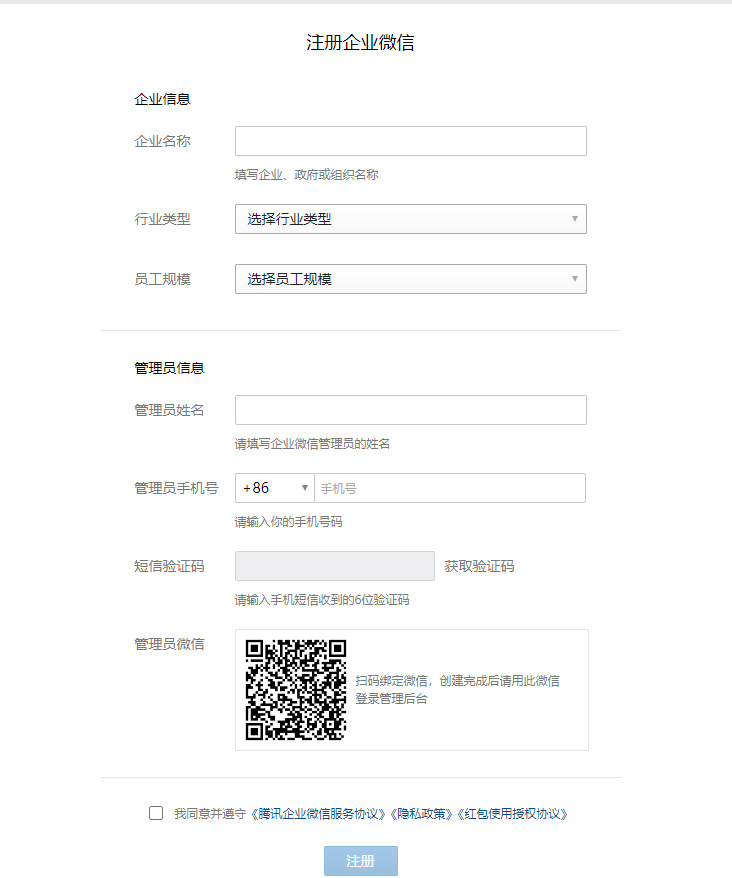The width and height of the screenshot is (732, 878).
Task: Open the 选择员工规模 dropdown
Action: [x=411, y=279]
